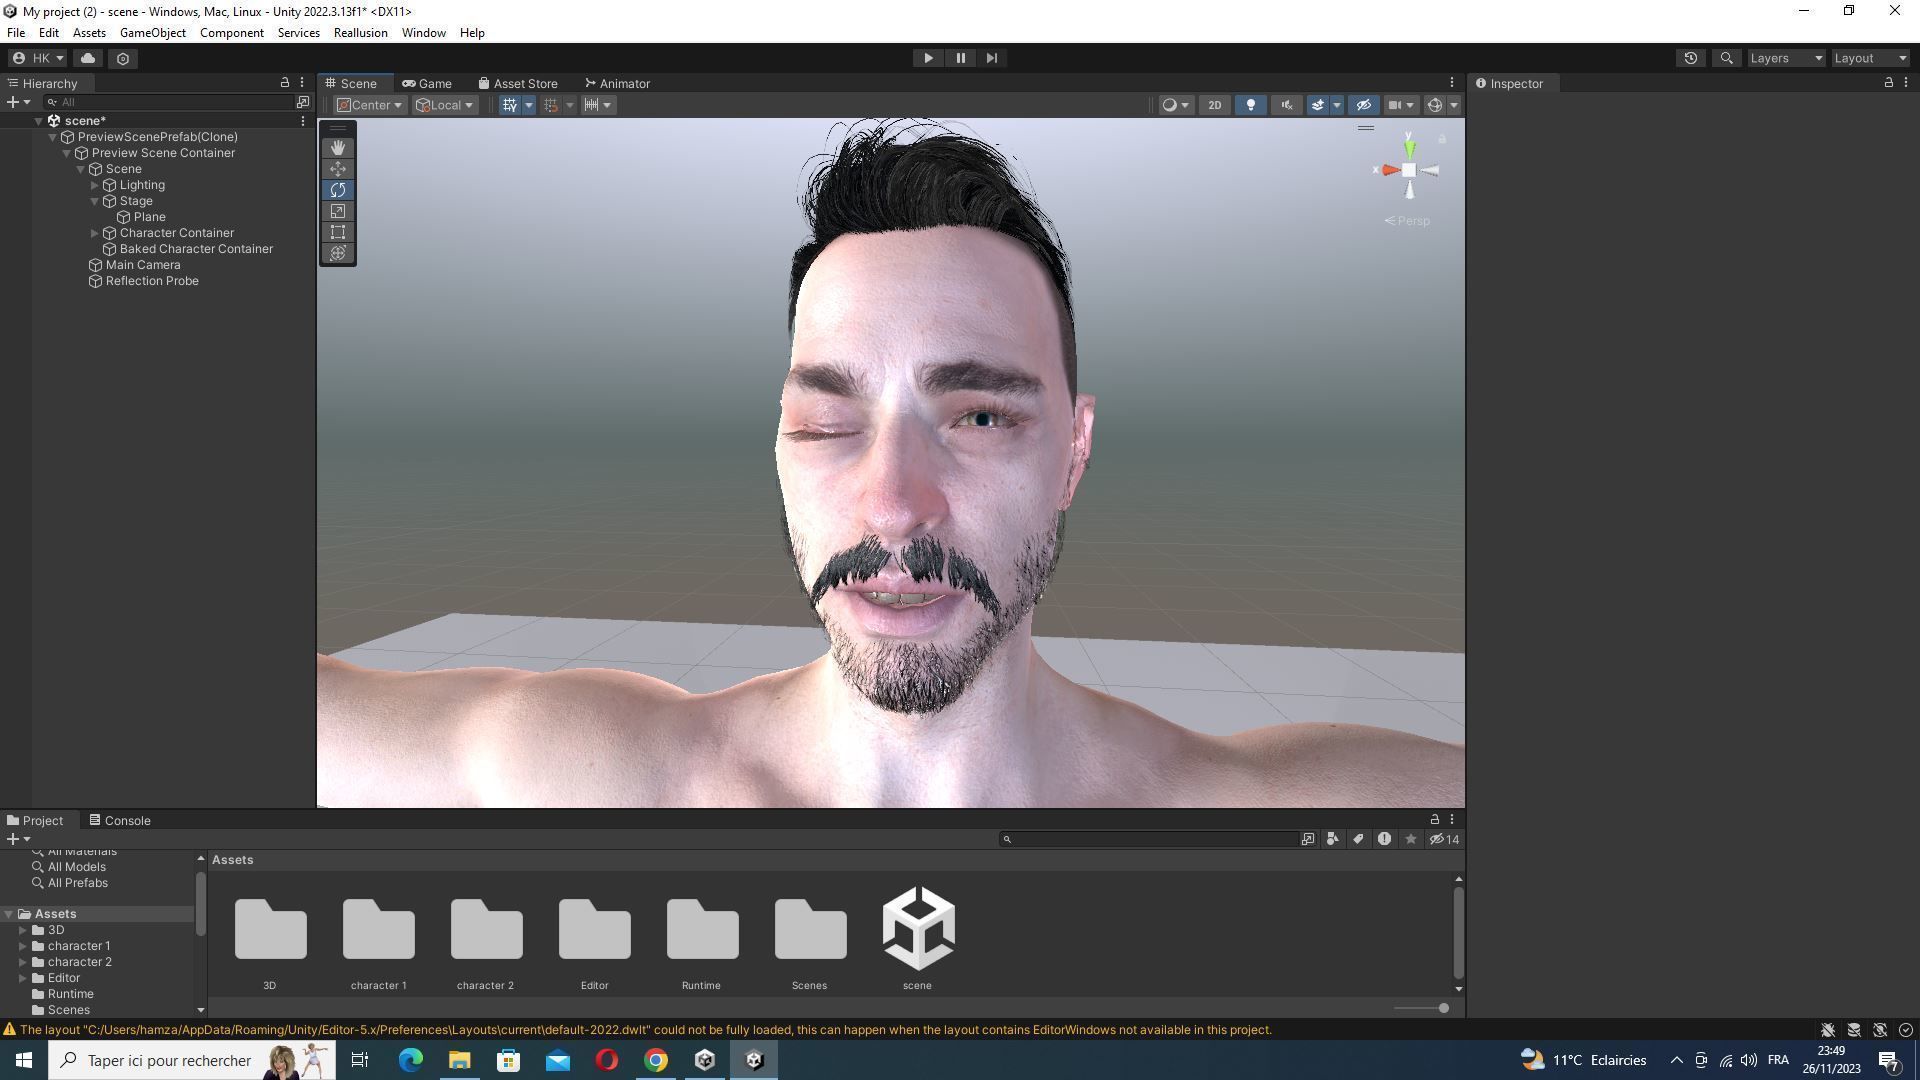Image resolution: width=1920 pixels, height=1080 pixels.
Task: Select the Move tool
Action: 338,168
